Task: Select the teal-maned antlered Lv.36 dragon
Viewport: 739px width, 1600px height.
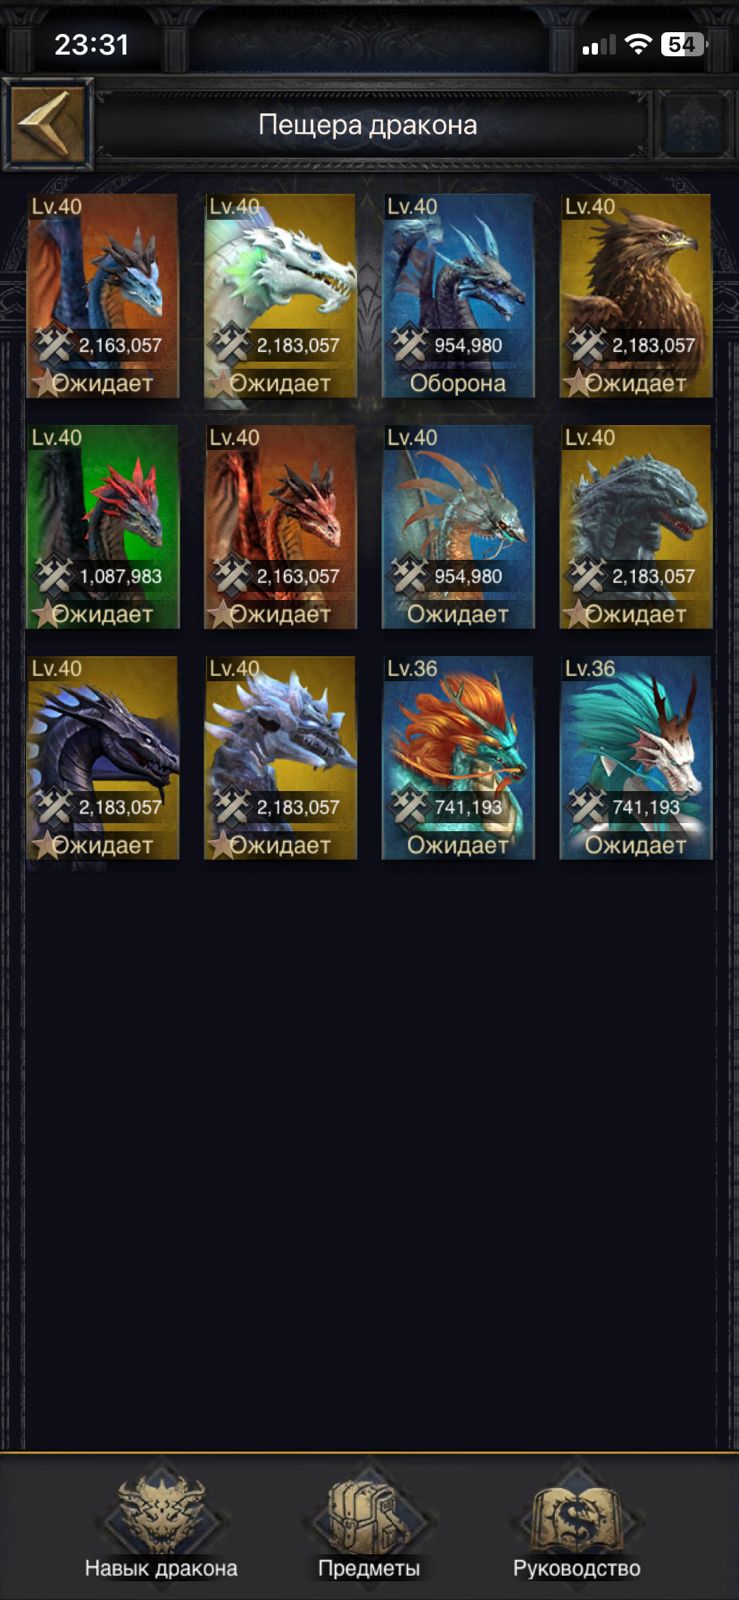Action: pyautogui.click(x=636, y=758)
